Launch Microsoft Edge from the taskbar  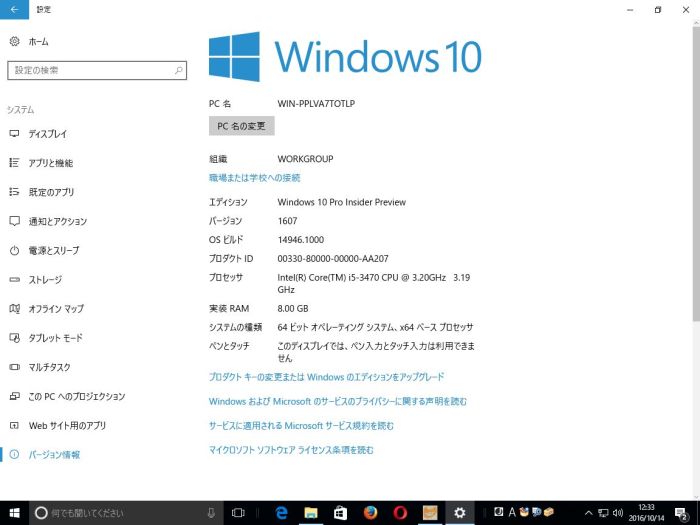282,512
